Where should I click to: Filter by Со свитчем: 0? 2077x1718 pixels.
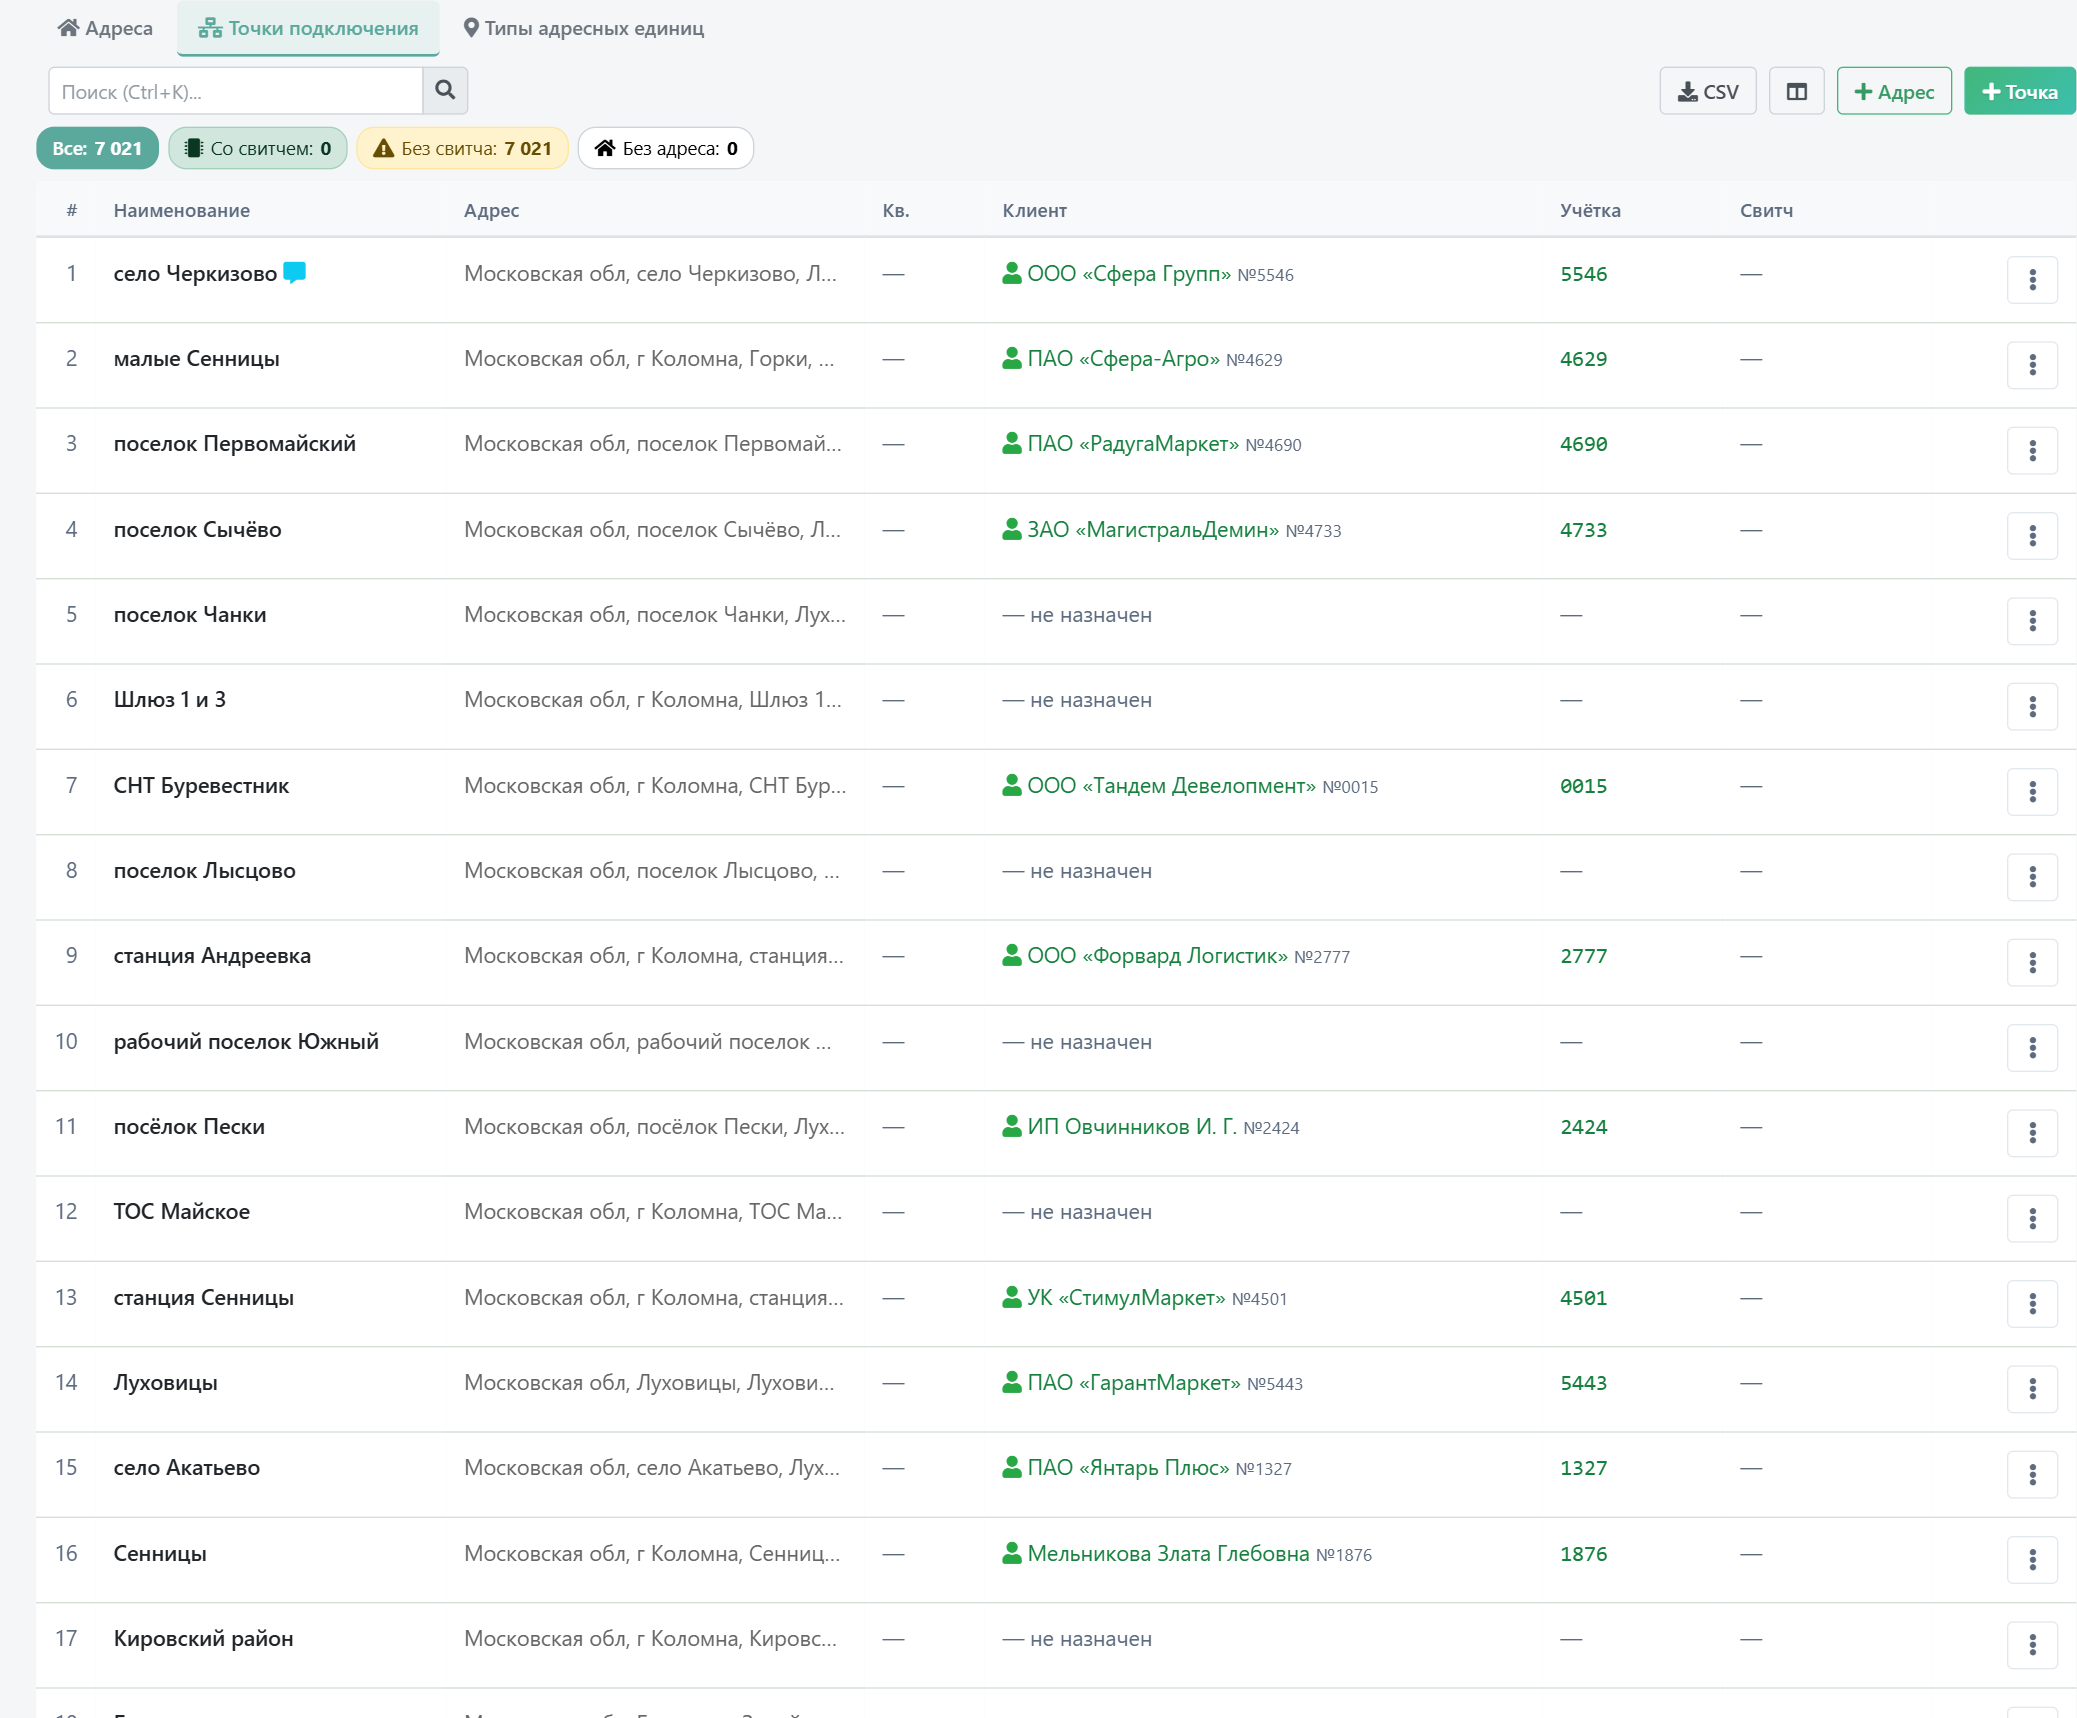258,148
